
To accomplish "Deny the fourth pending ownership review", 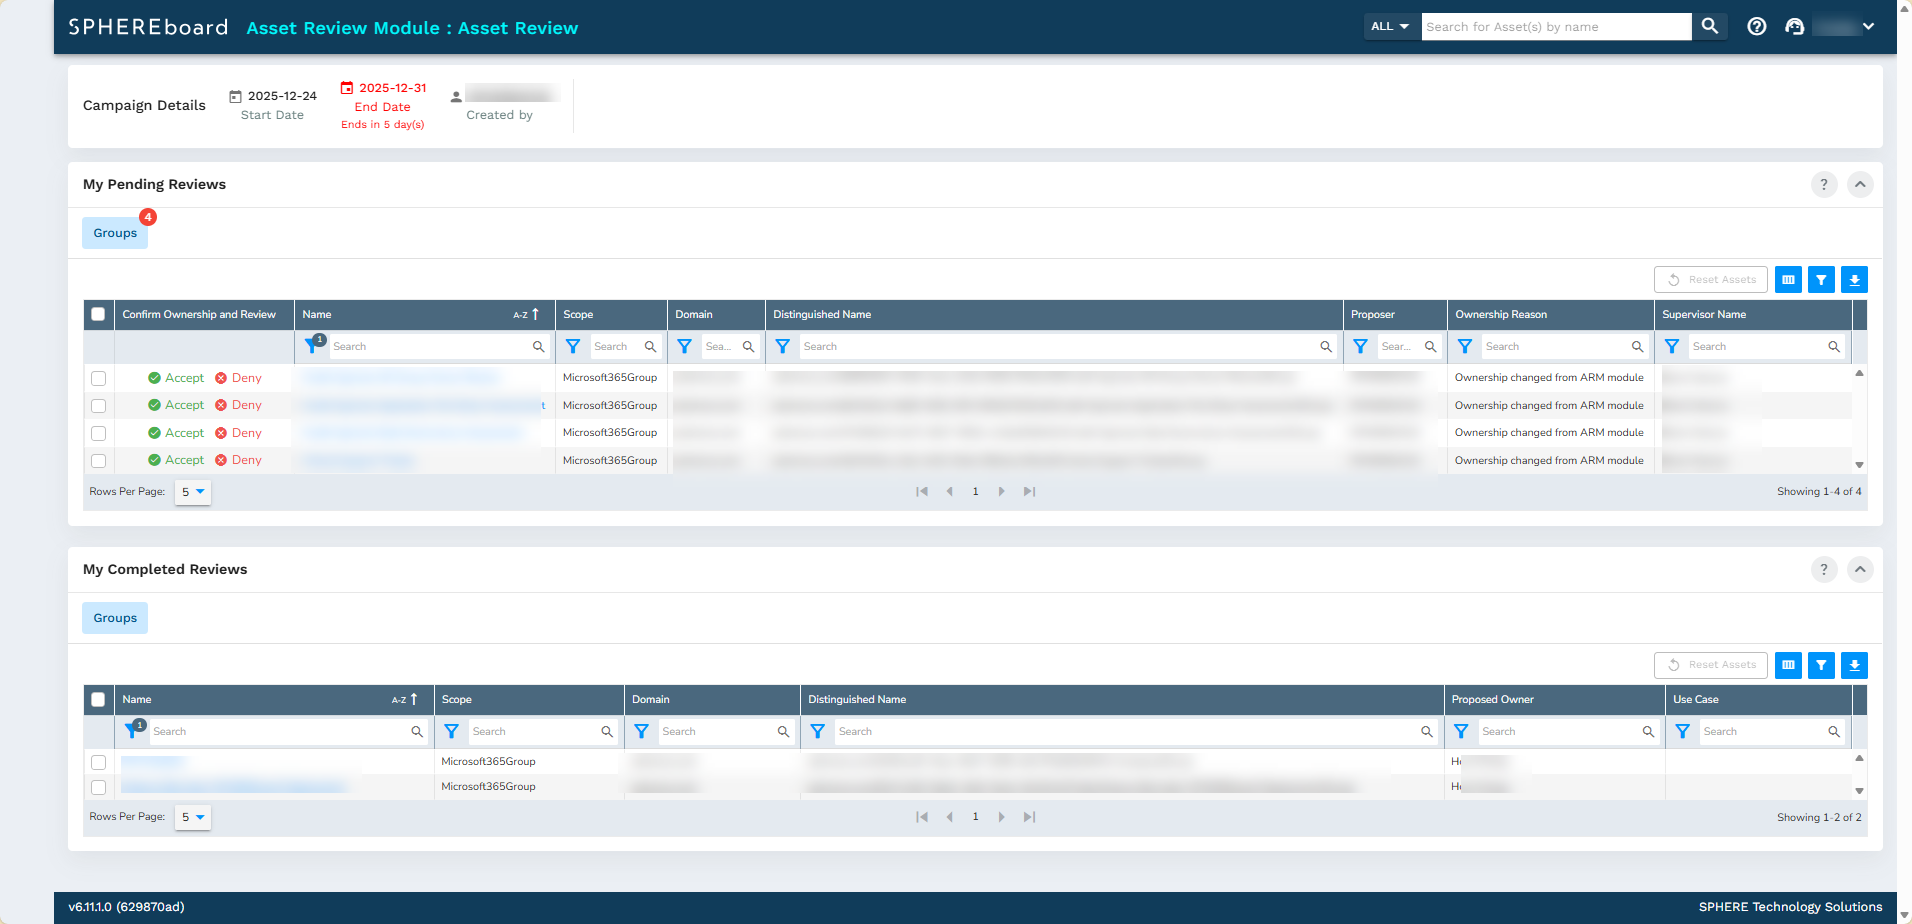I will coord(238,460).
